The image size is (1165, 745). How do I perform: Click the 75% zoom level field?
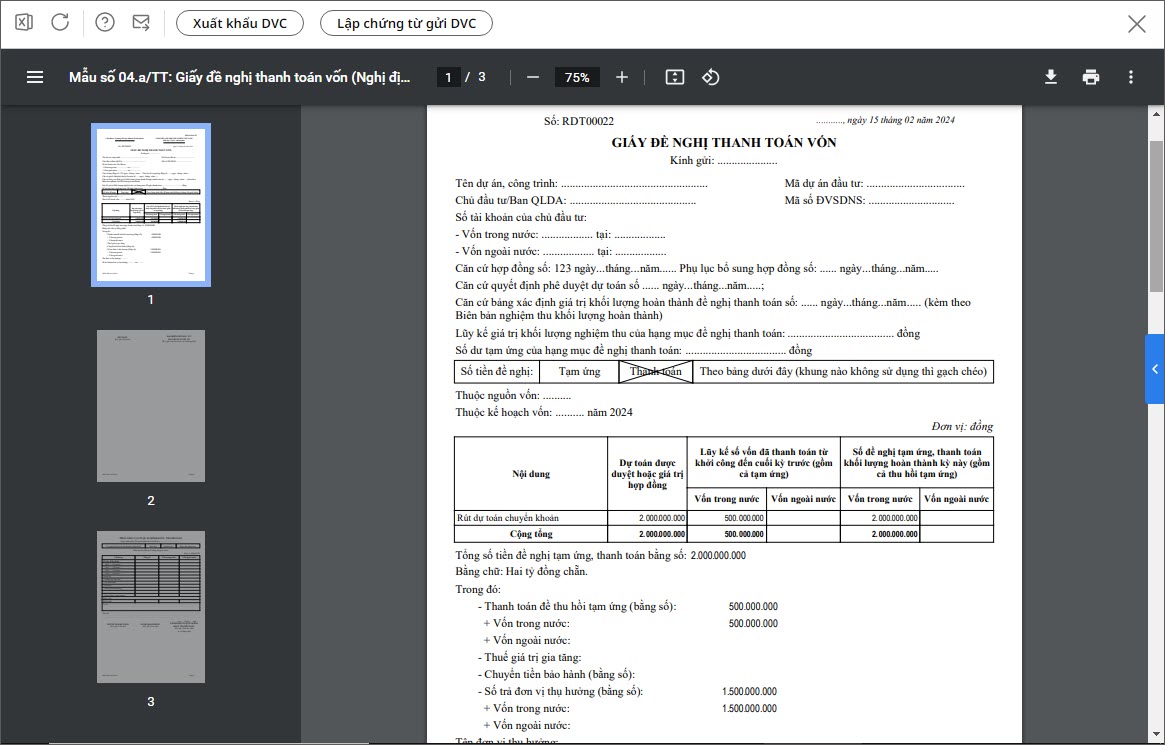coord(577,77)
